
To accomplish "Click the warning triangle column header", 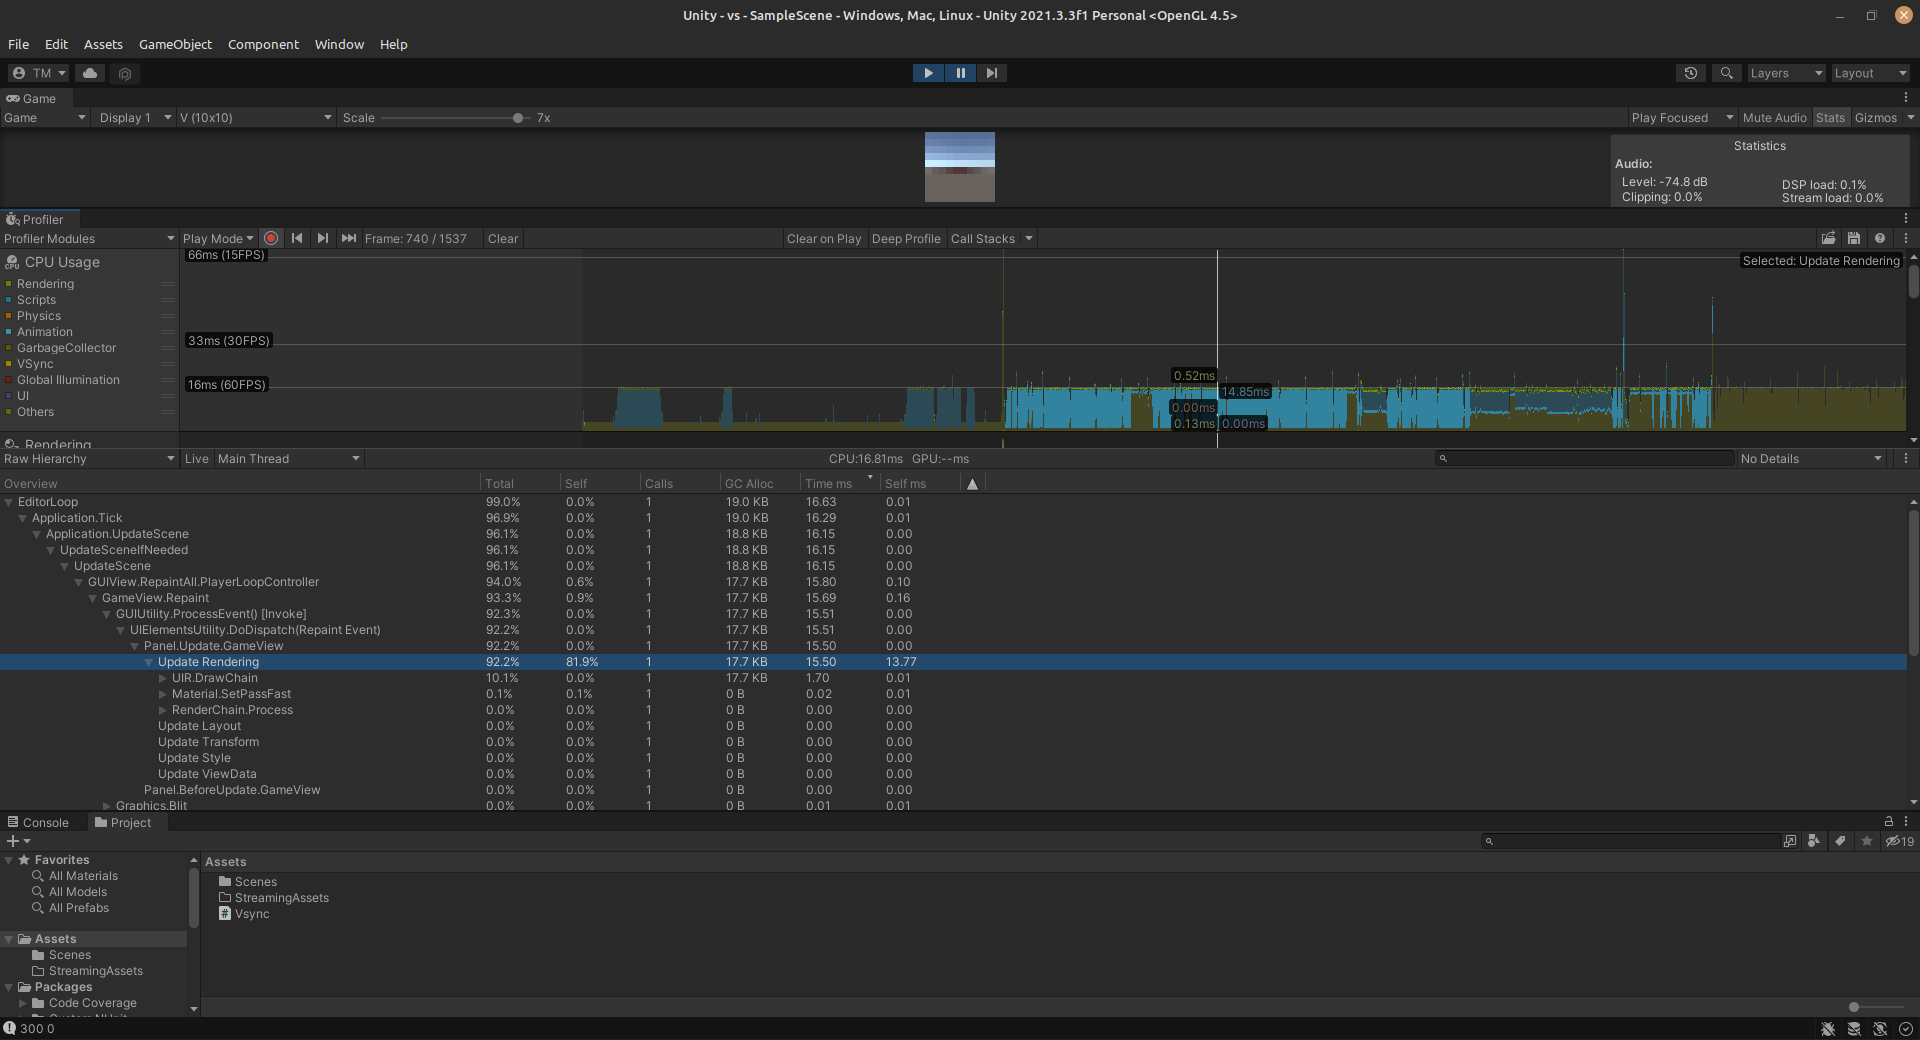I will [x=972, y=484].
